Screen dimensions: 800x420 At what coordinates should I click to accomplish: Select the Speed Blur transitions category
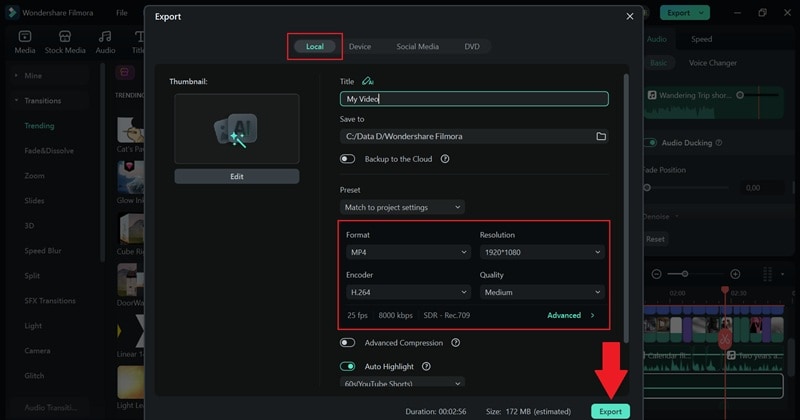pos(43,251)
